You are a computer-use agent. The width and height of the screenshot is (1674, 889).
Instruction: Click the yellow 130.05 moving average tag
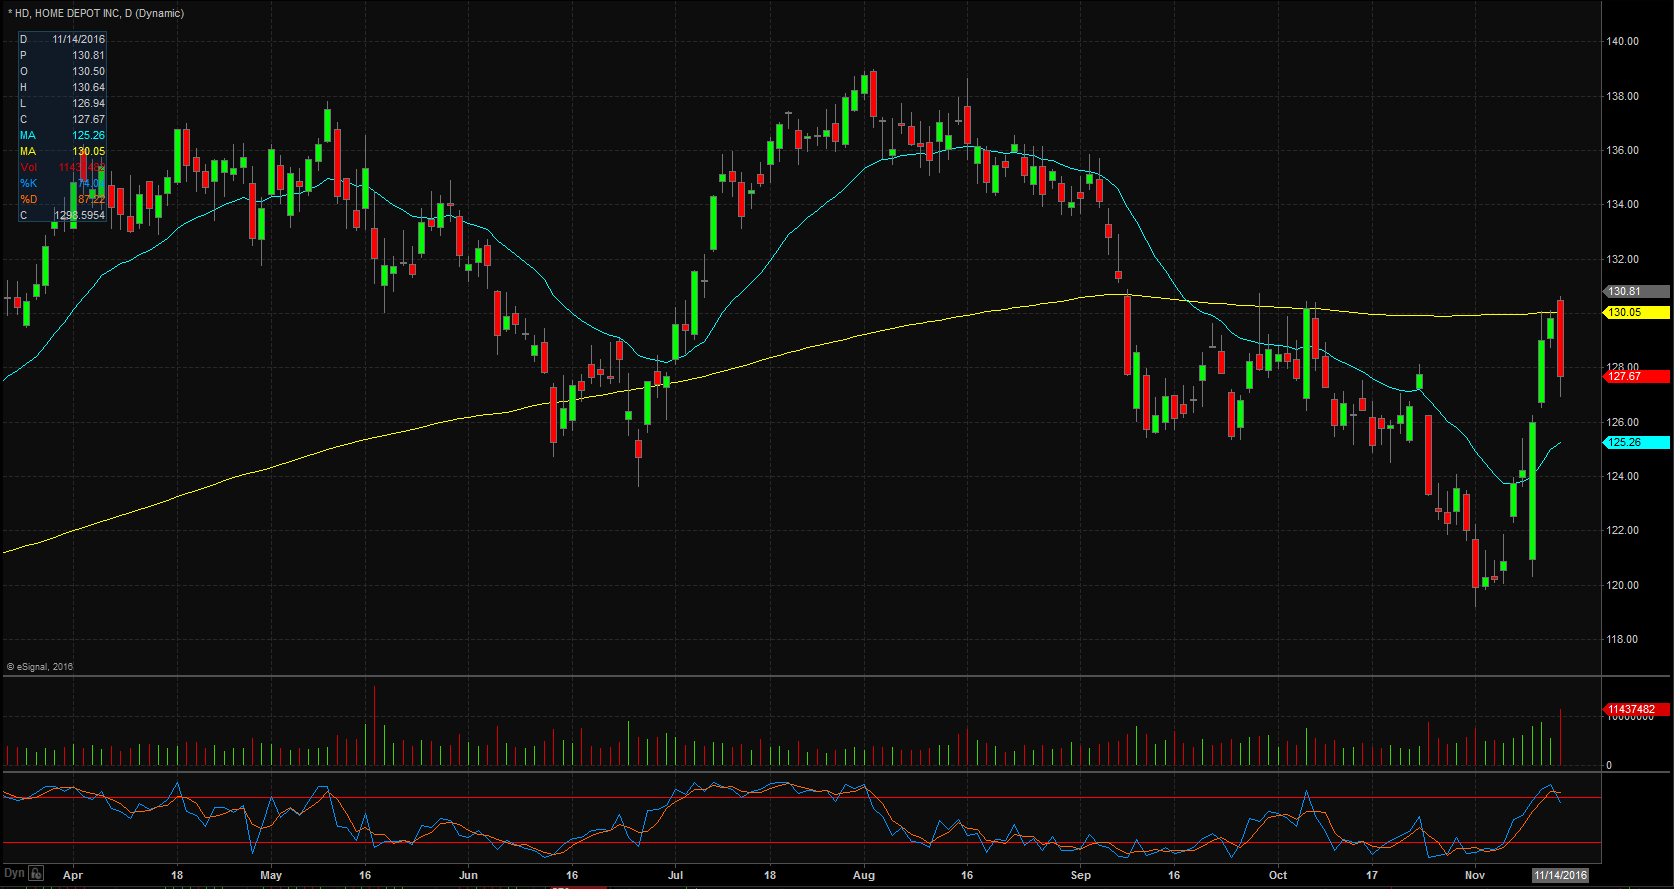coord(1637,313)
